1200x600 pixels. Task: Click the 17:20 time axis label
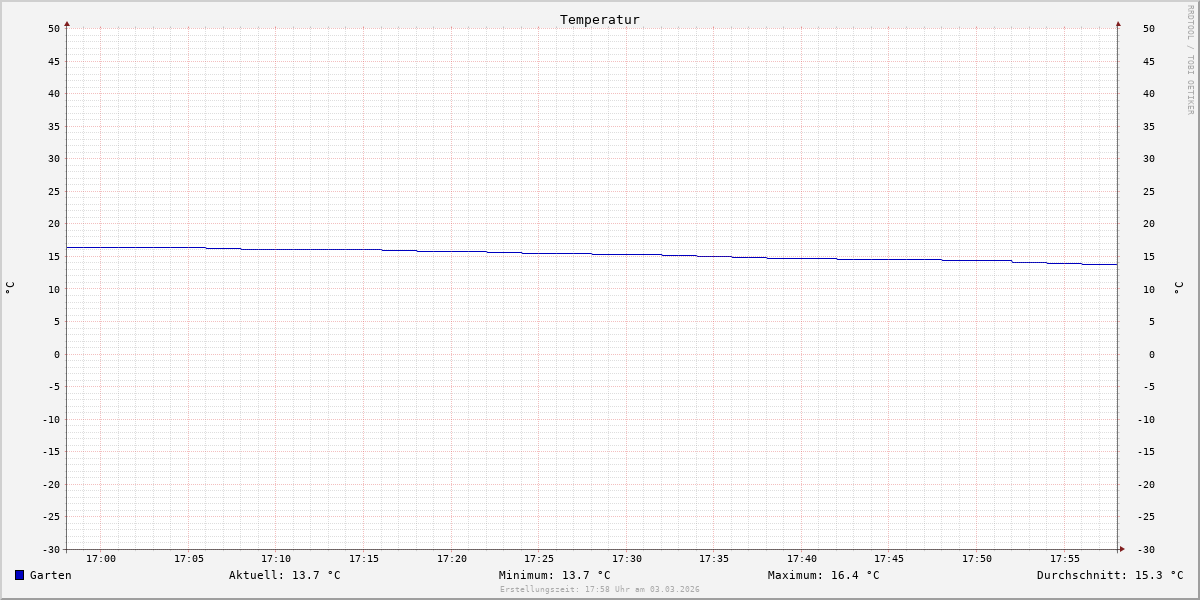[452, 559]
